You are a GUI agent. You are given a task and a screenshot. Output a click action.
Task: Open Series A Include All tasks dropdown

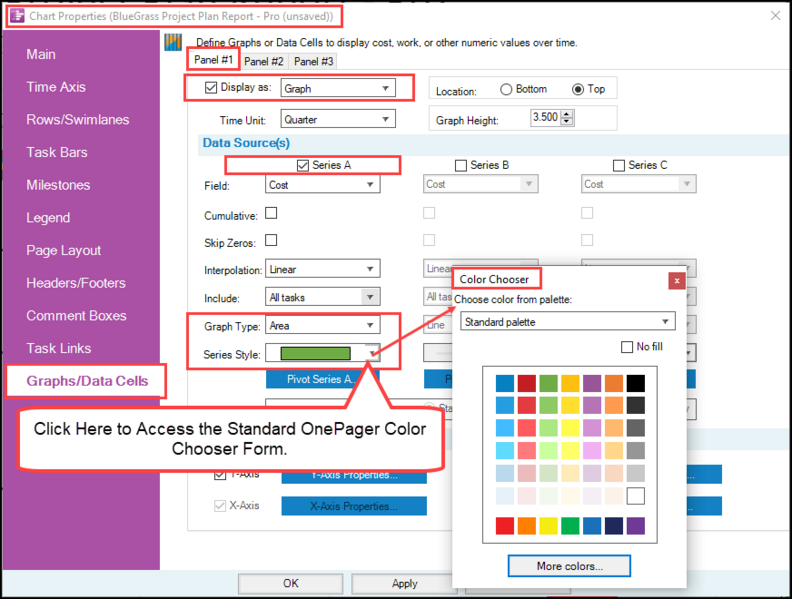click(x=323, y=297)
